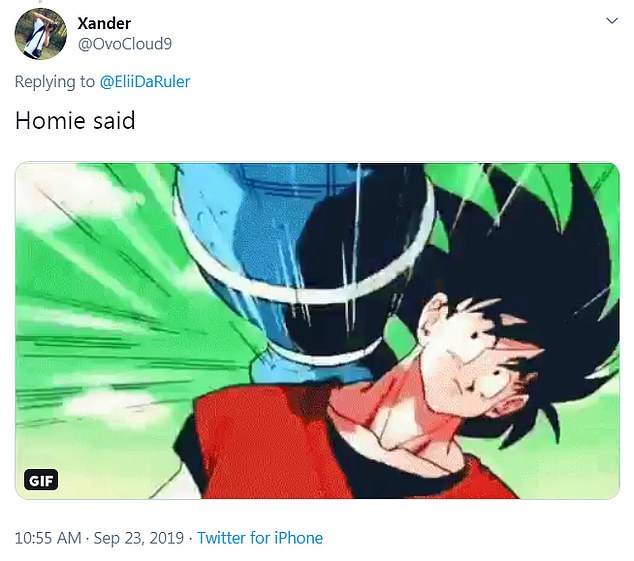Click the empty area below the tweet text
The image size is (634, 561).
[317, 148]
